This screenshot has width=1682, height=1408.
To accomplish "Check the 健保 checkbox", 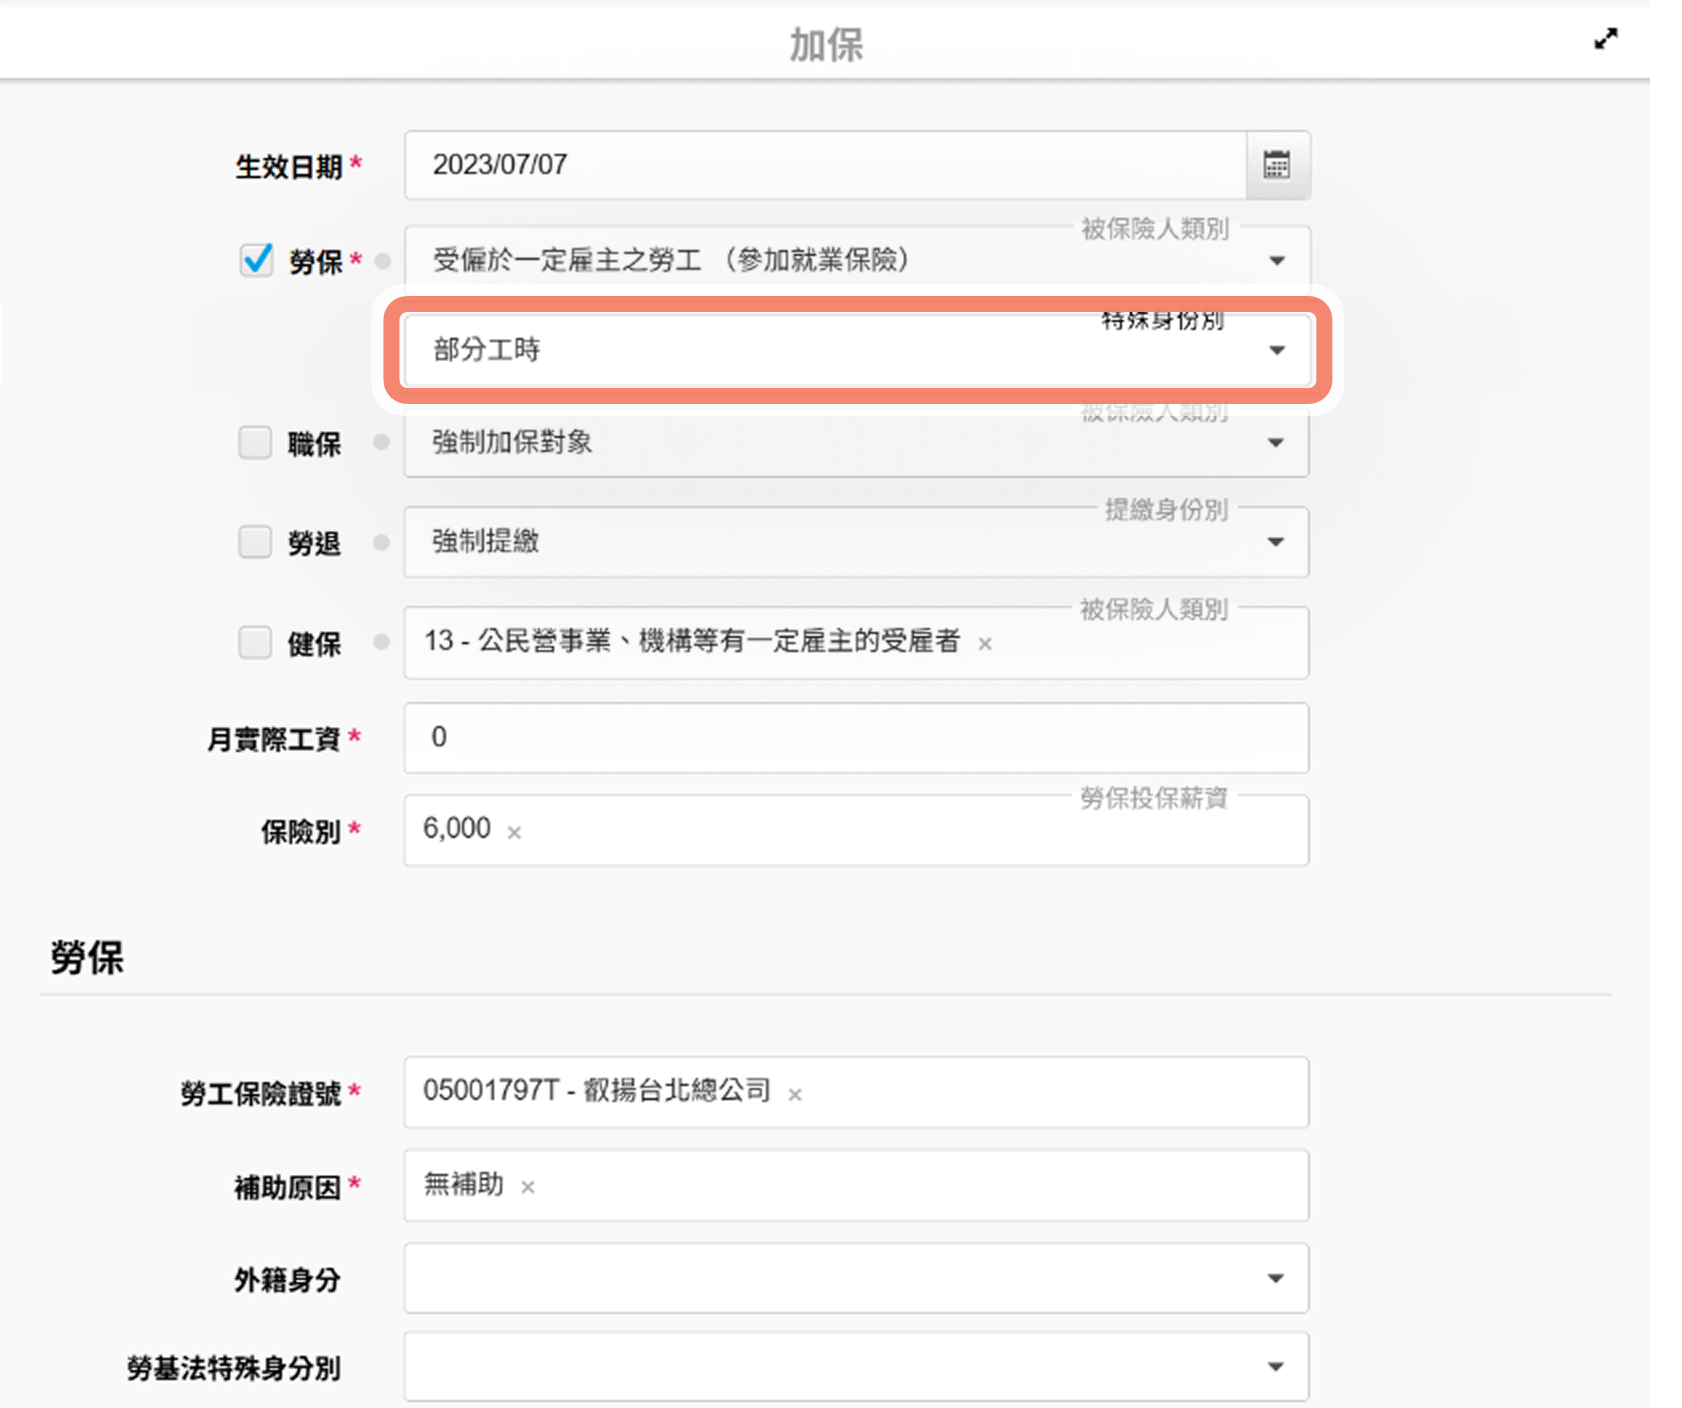I will tap(255, 642).
